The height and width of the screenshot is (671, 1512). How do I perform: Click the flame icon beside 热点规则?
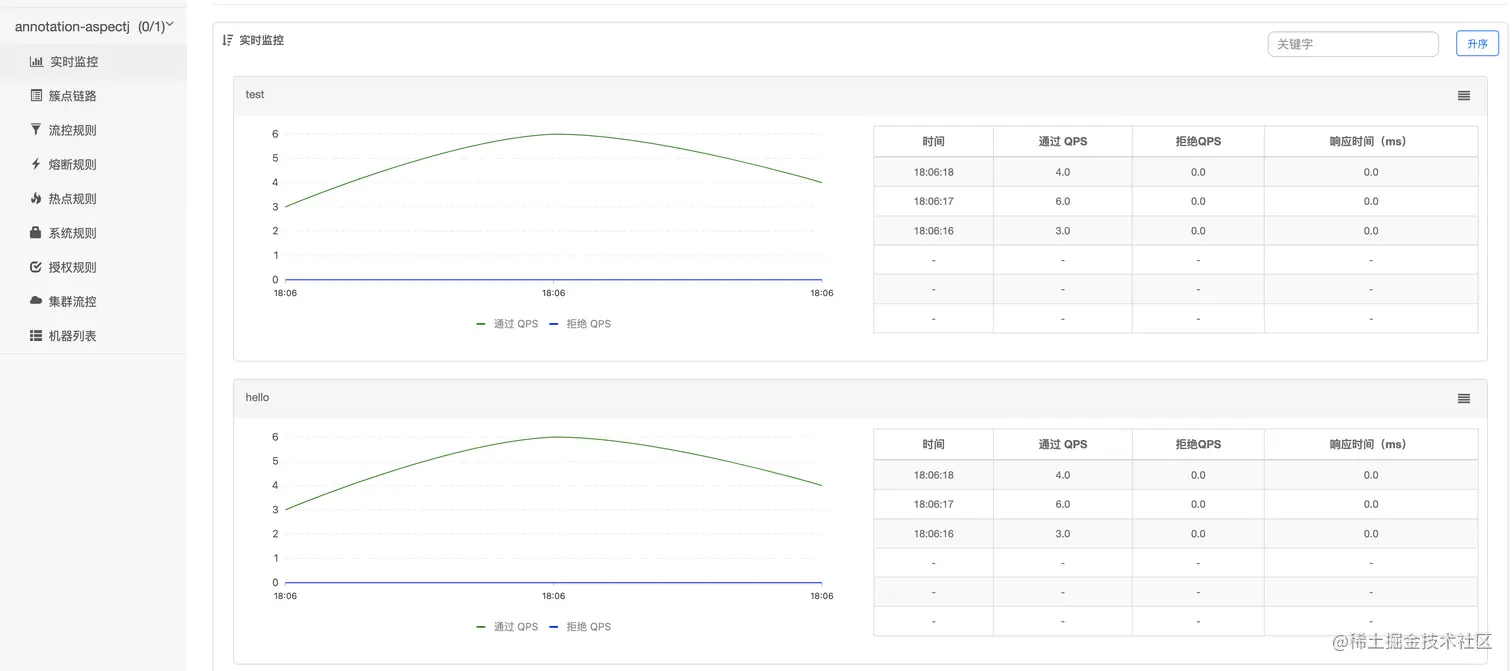pos(36,198)
